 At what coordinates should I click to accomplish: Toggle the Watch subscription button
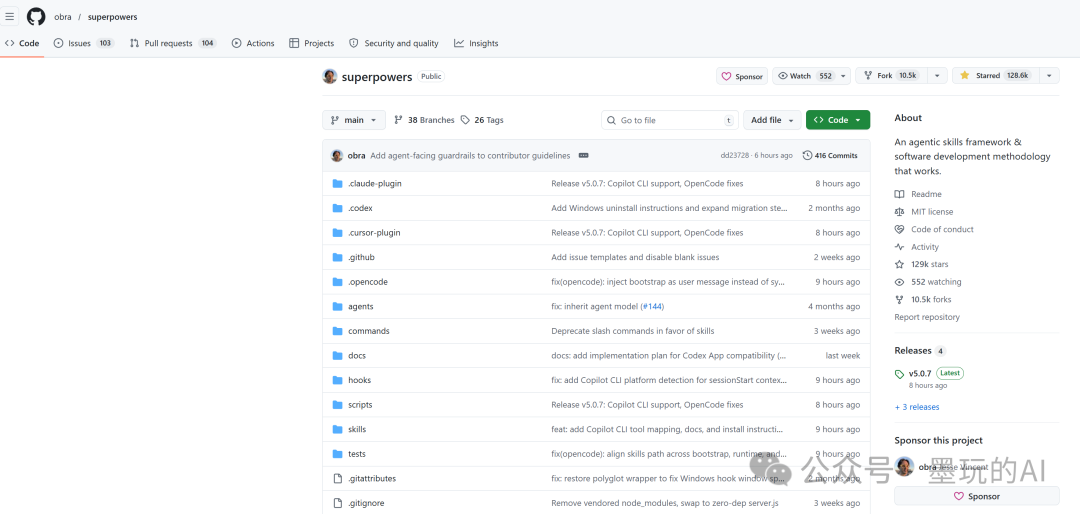[805, 76]
